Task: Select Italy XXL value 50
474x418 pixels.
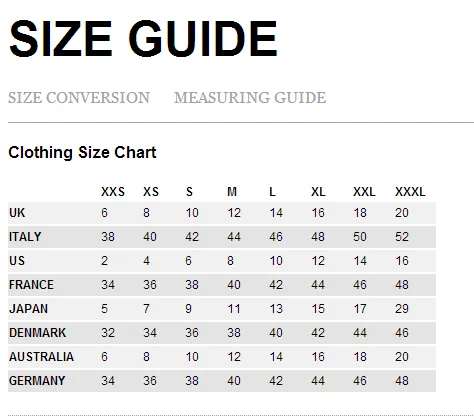Action: coord(360,237)
